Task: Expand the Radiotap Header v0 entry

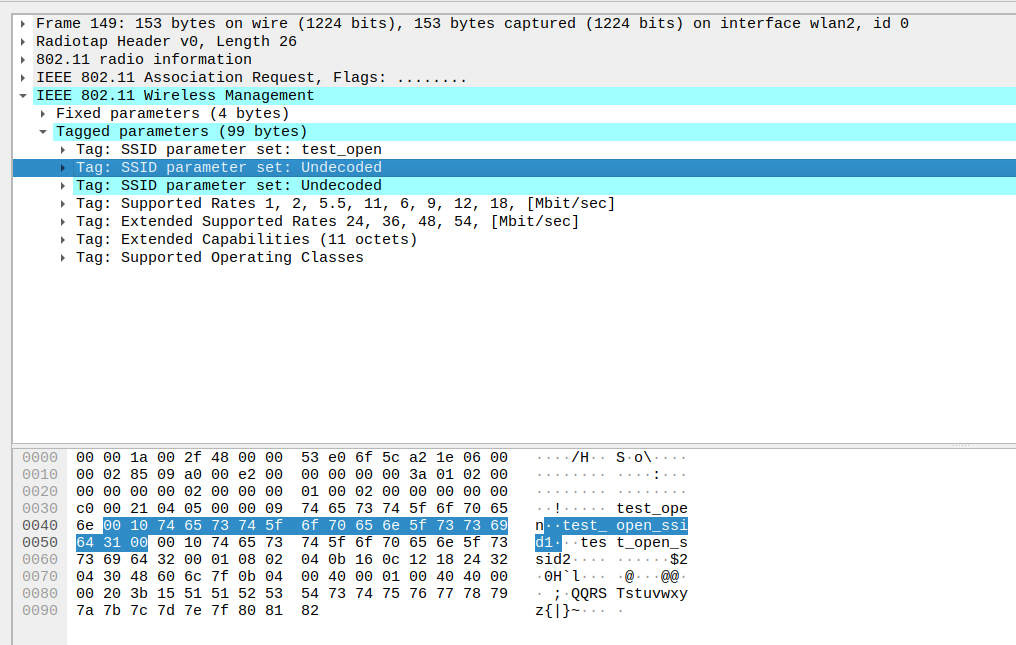Action: 23,41
